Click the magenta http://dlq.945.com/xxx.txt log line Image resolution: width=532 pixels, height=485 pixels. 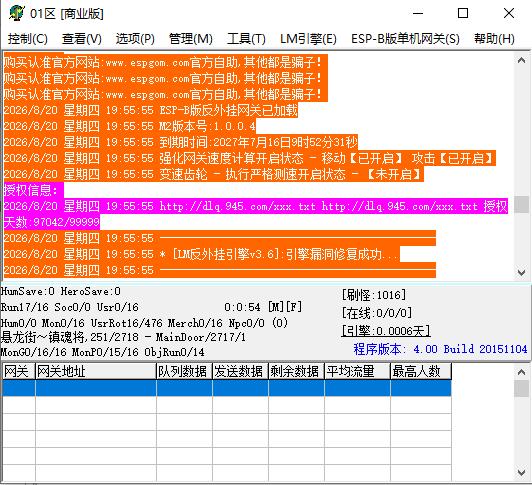pos(256,206)
